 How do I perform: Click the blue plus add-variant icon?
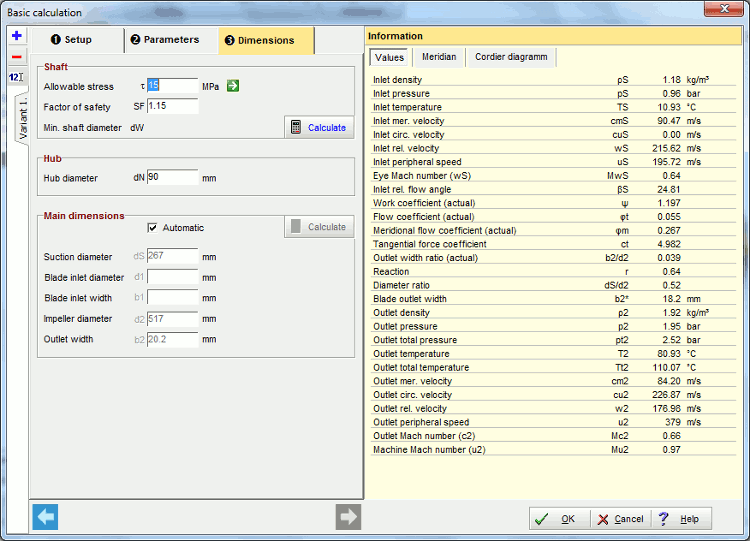pyautogui.click(x=17, y=36)
